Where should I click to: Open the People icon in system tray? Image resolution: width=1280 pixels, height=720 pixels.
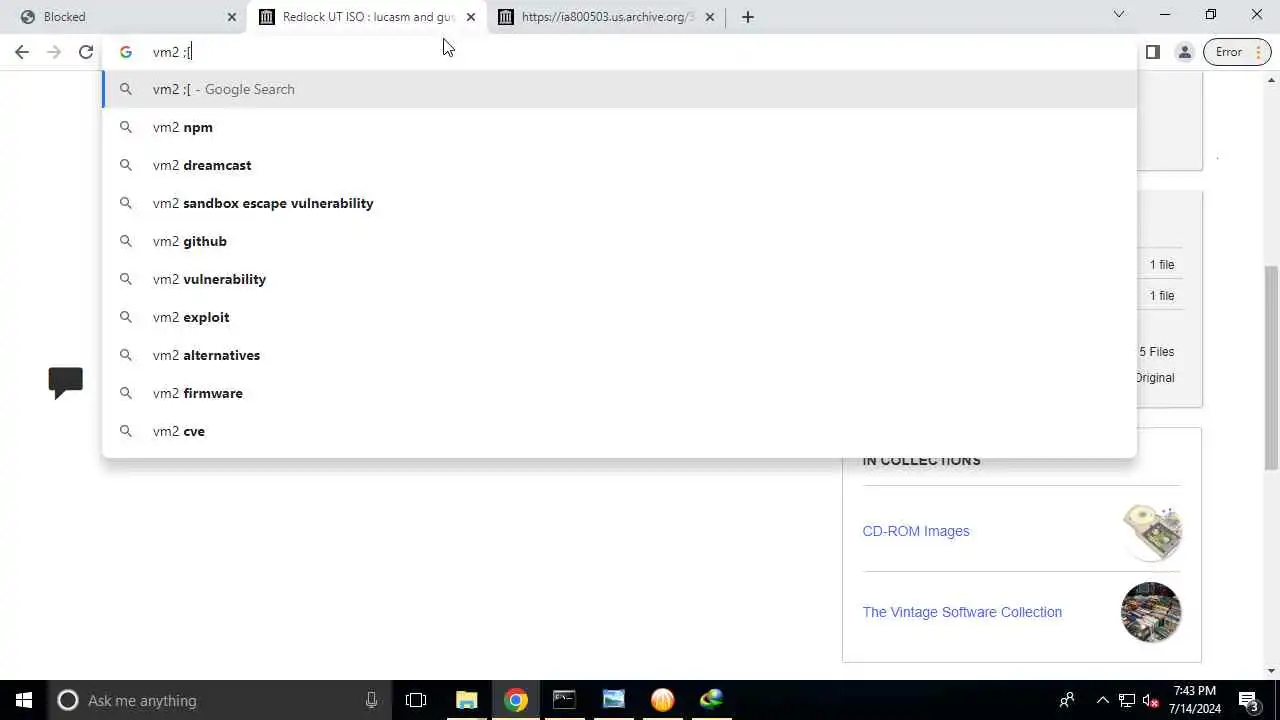[1067, 700]
